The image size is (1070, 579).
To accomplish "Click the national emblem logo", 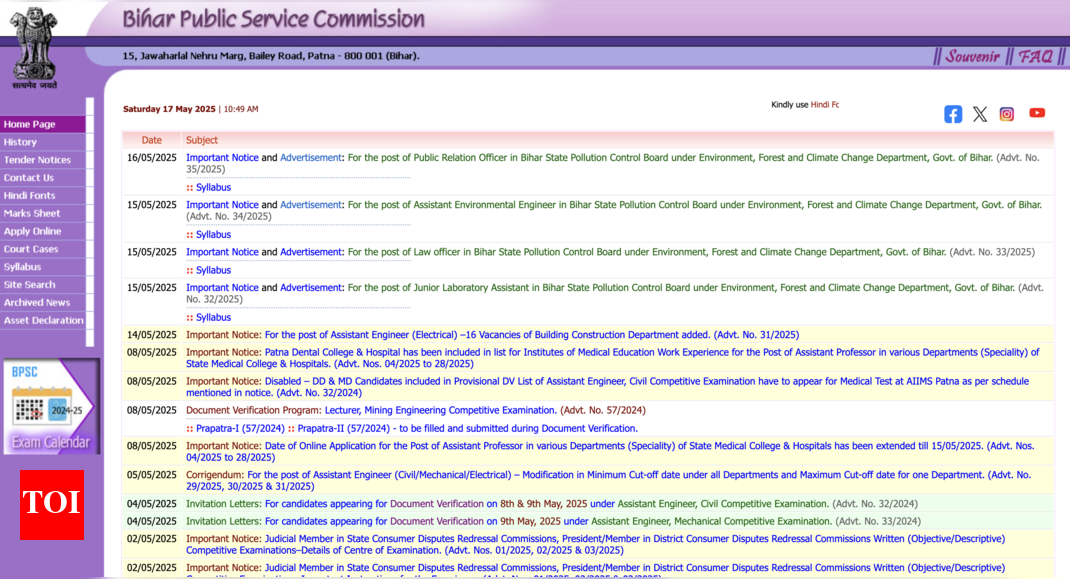I will pos(35,45).
